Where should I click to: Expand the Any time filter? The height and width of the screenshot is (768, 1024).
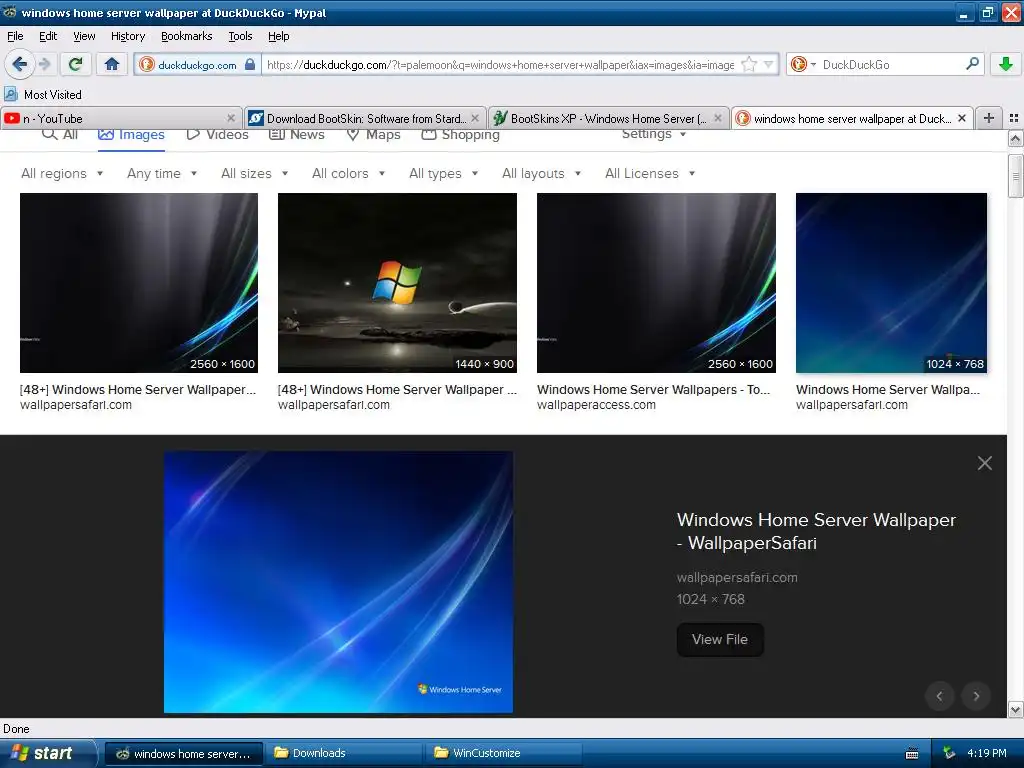pyautogui.click(x=162, y=174)
